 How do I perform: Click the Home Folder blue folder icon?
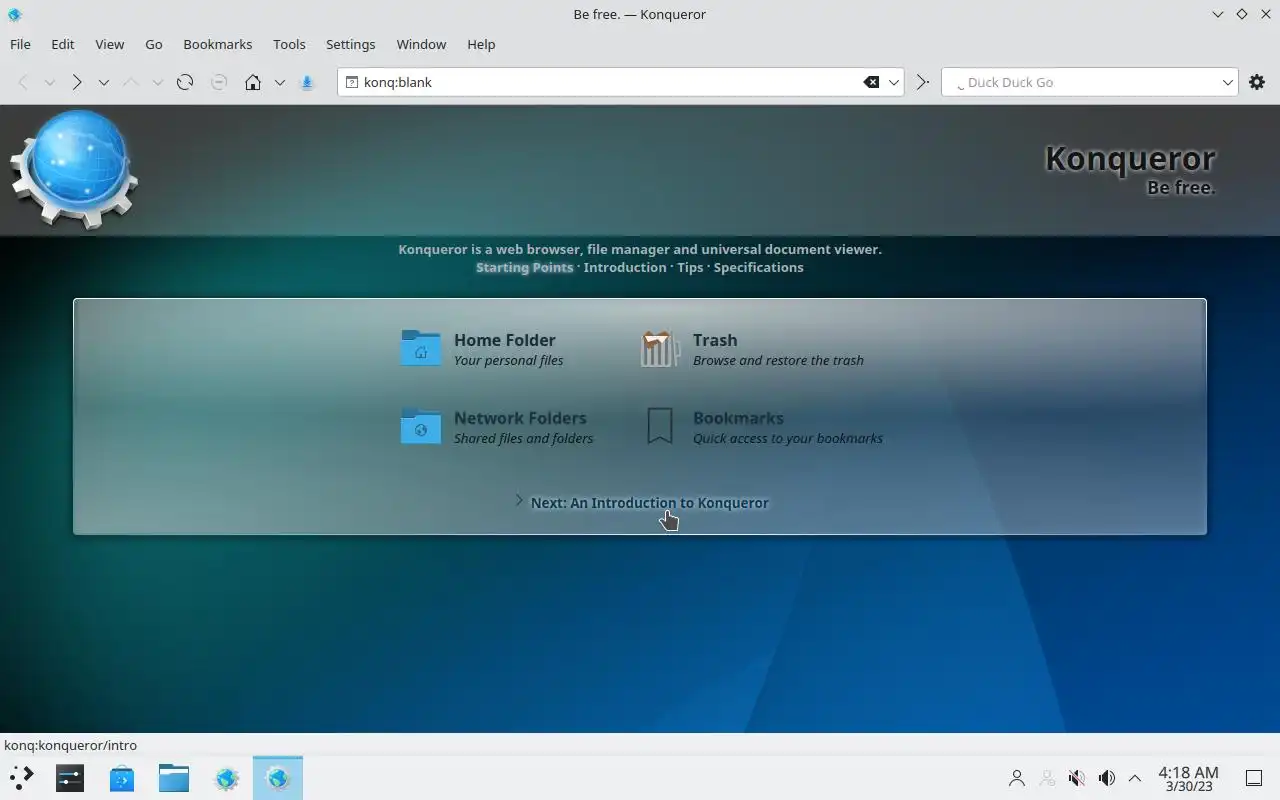[421, 348]
